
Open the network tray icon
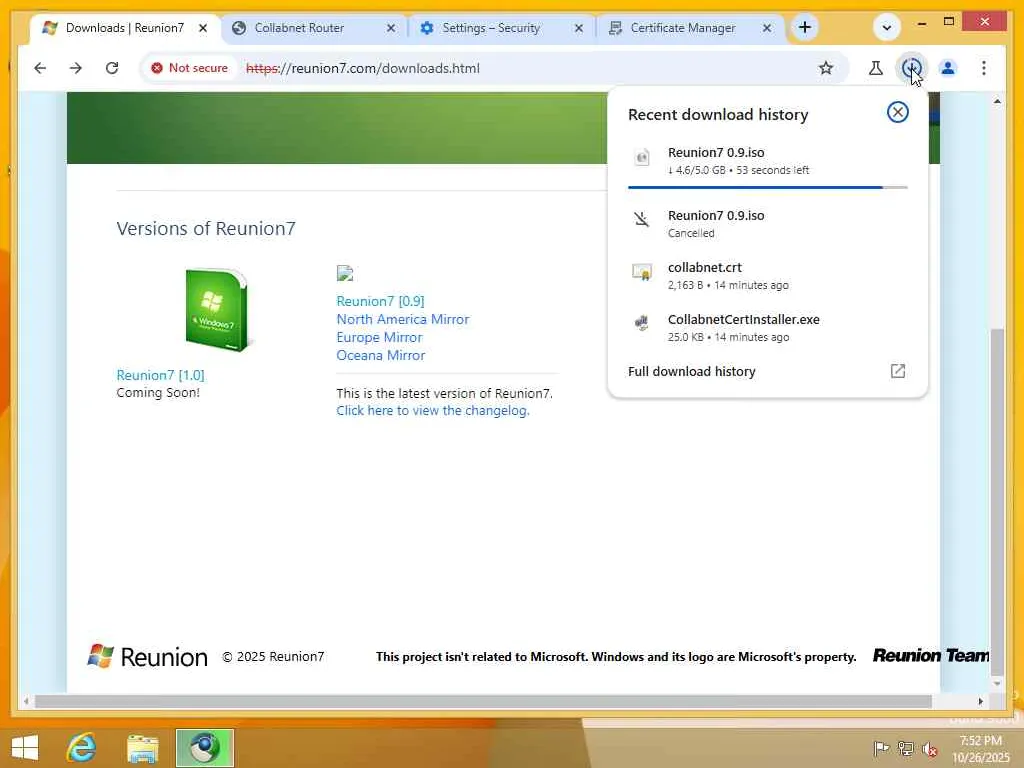905,748
